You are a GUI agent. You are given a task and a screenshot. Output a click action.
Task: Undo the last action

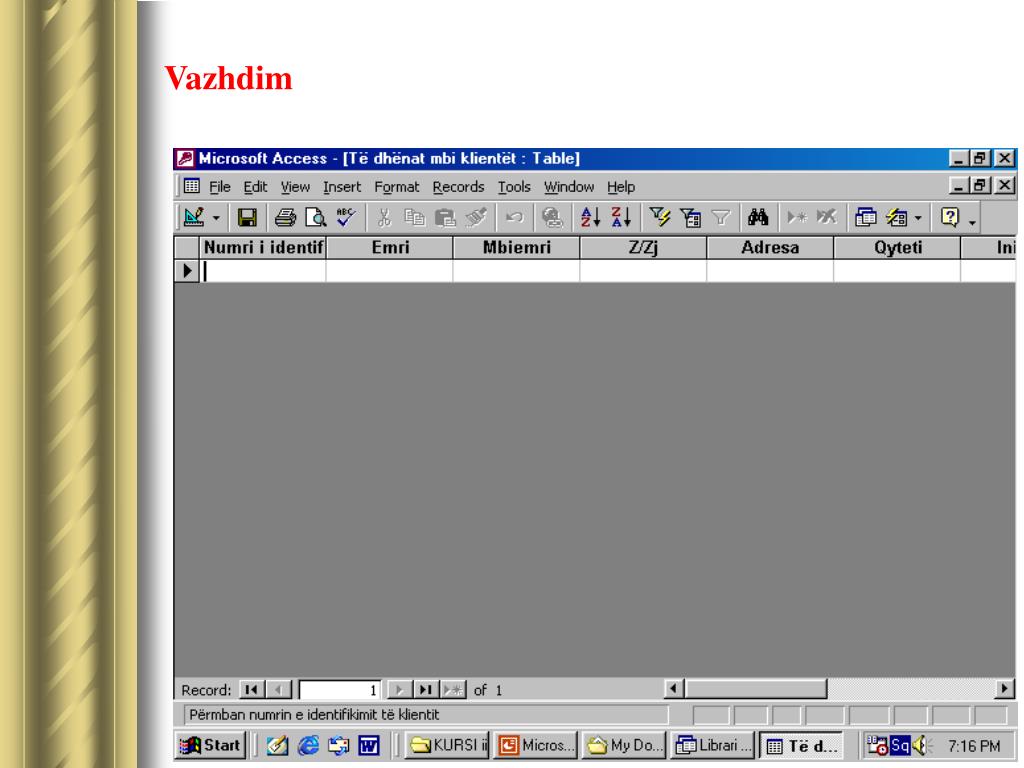515,217
